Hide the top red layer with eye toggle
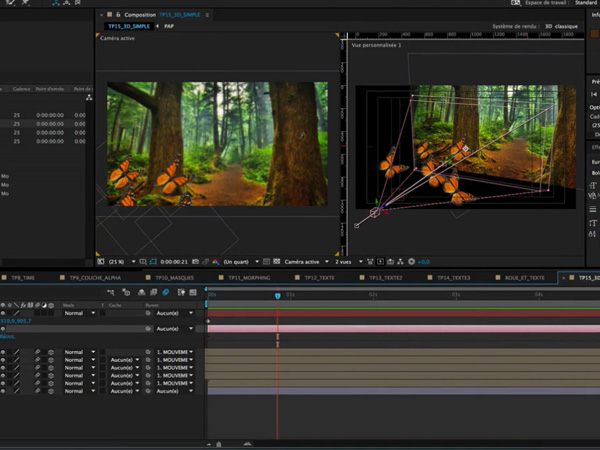This screenshot has width=600, height=450. (3, 313)
